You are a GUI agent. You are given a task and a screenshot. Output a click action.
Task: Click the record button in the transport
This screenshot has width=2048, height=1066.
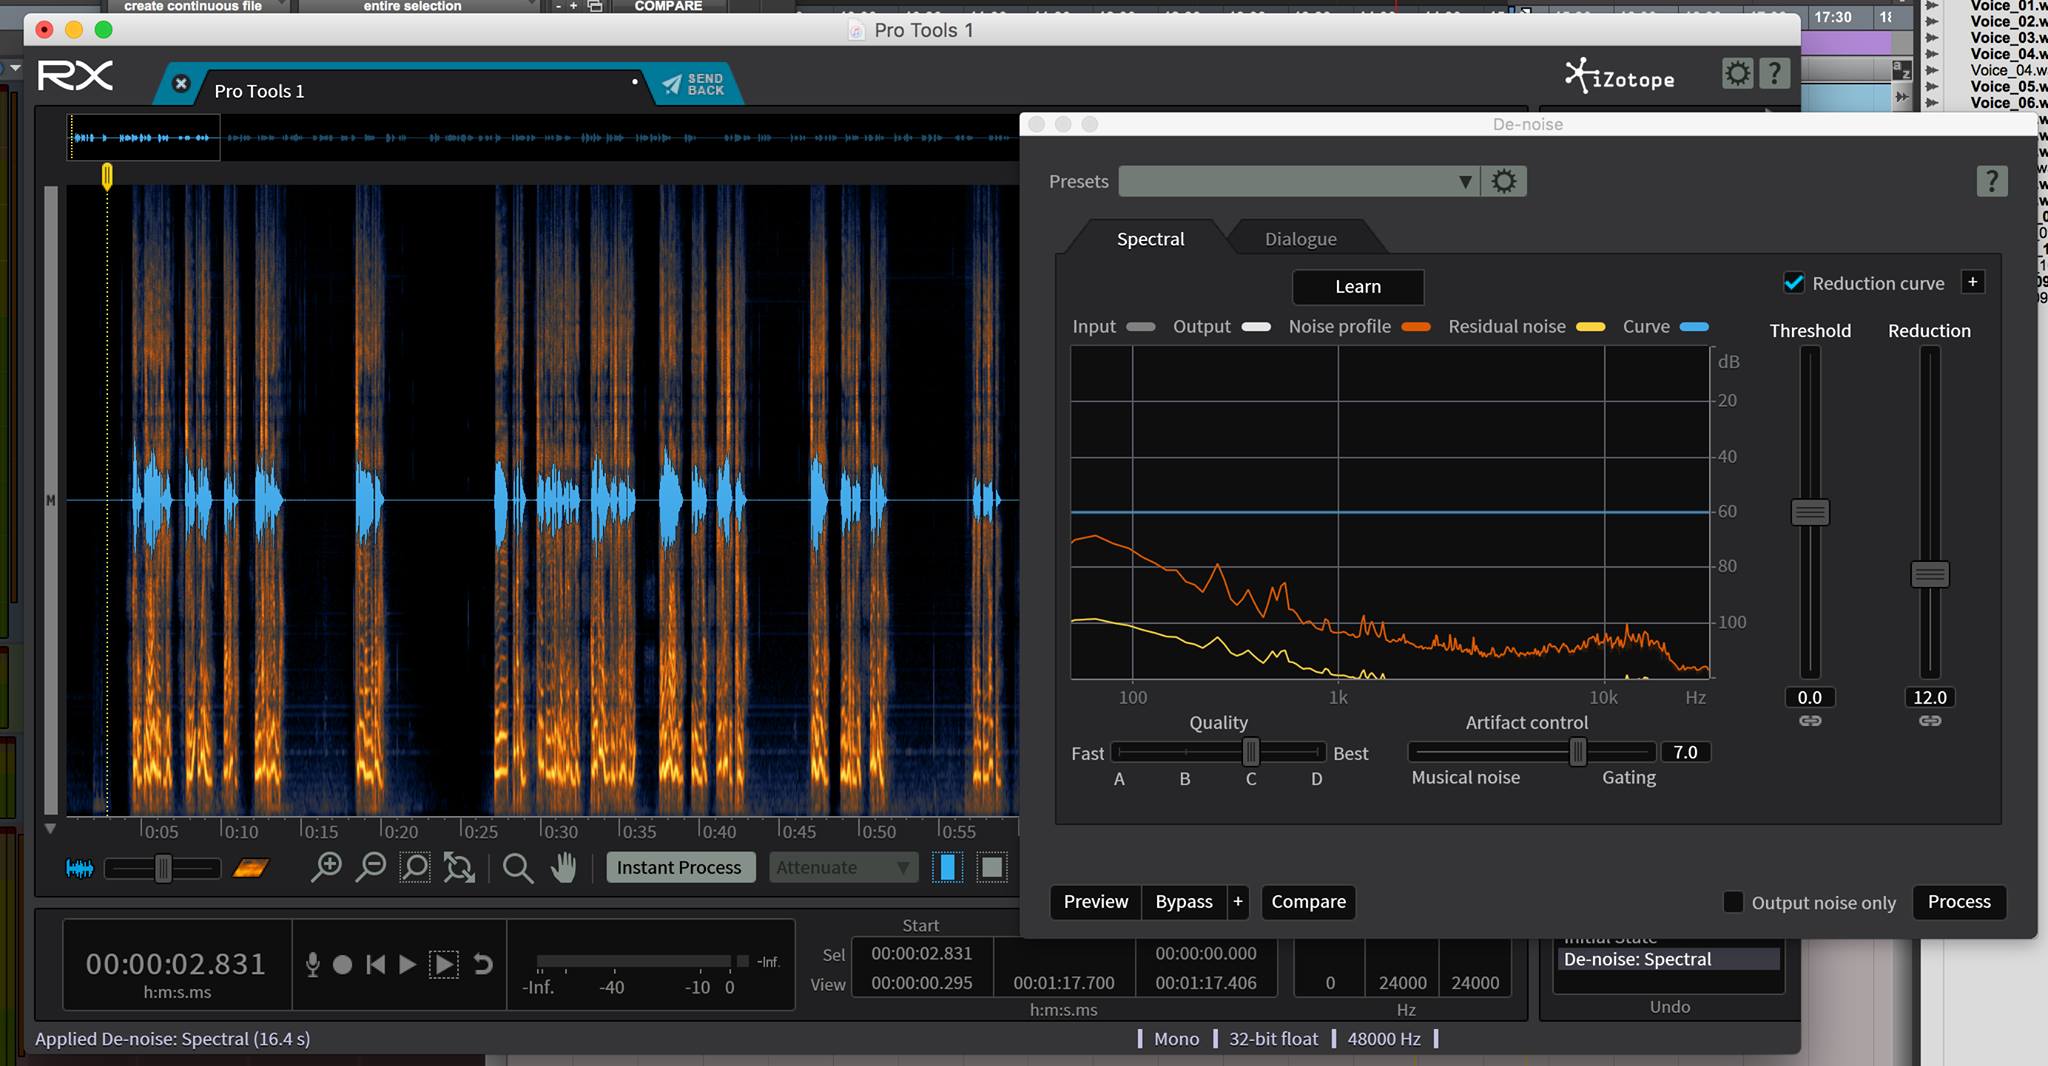tap(342, 964)
